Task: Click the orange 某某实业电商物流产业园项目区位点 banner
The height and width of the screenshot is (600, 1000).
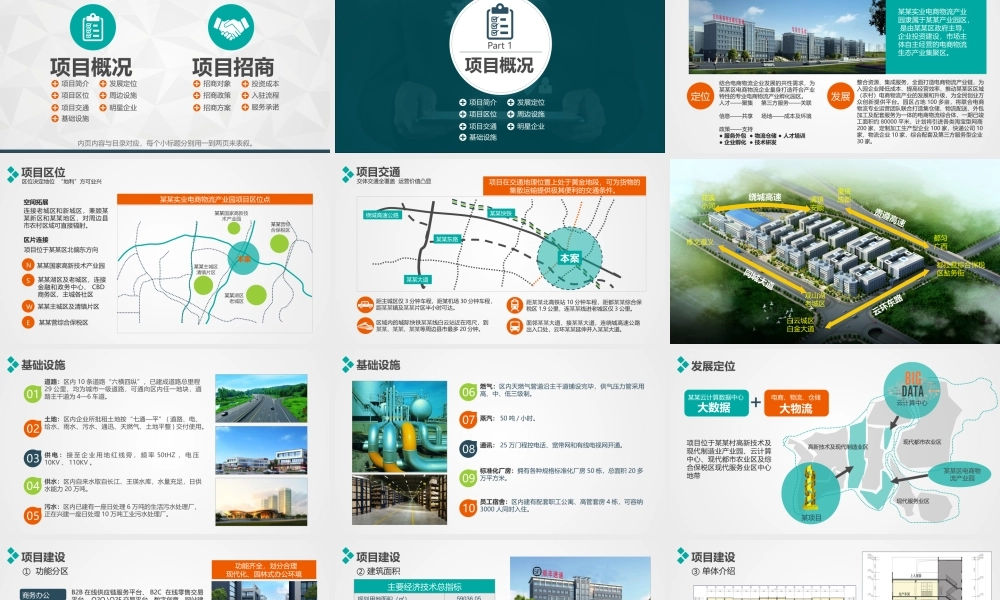Action: tap(215, 200)
